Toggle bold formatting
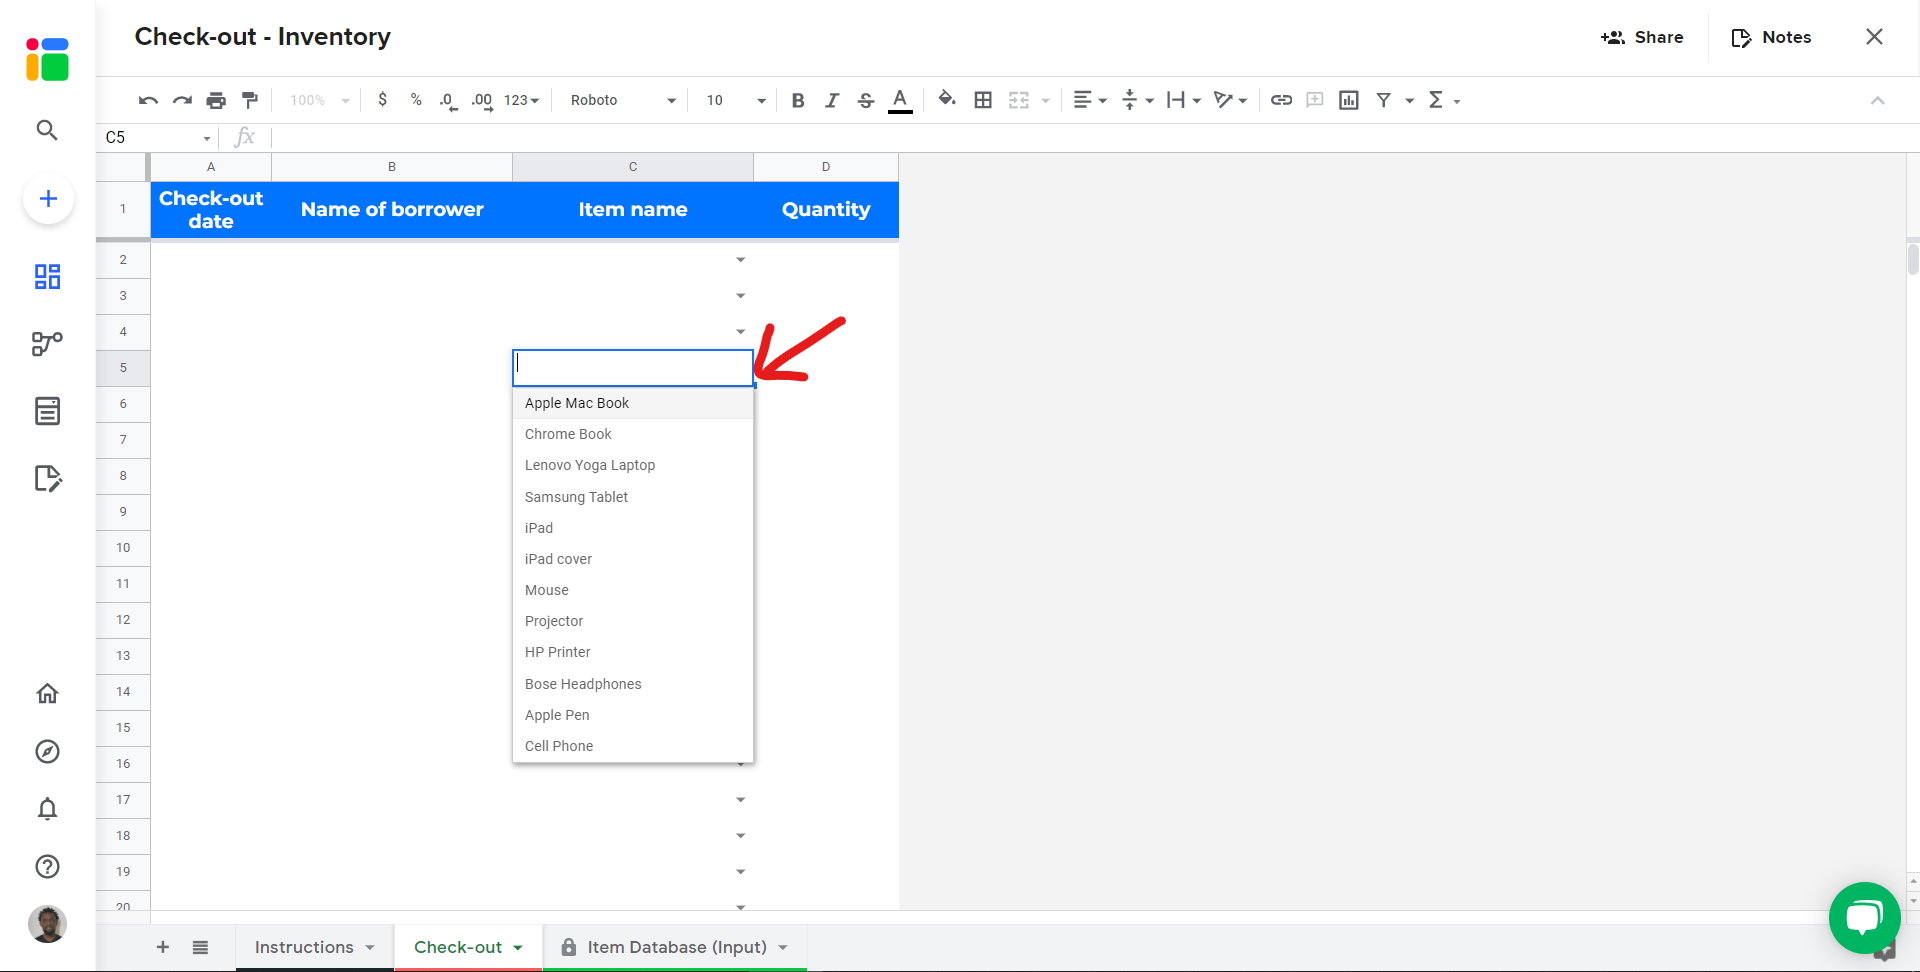Viewport: 1920px width, 972px height. 798,100
